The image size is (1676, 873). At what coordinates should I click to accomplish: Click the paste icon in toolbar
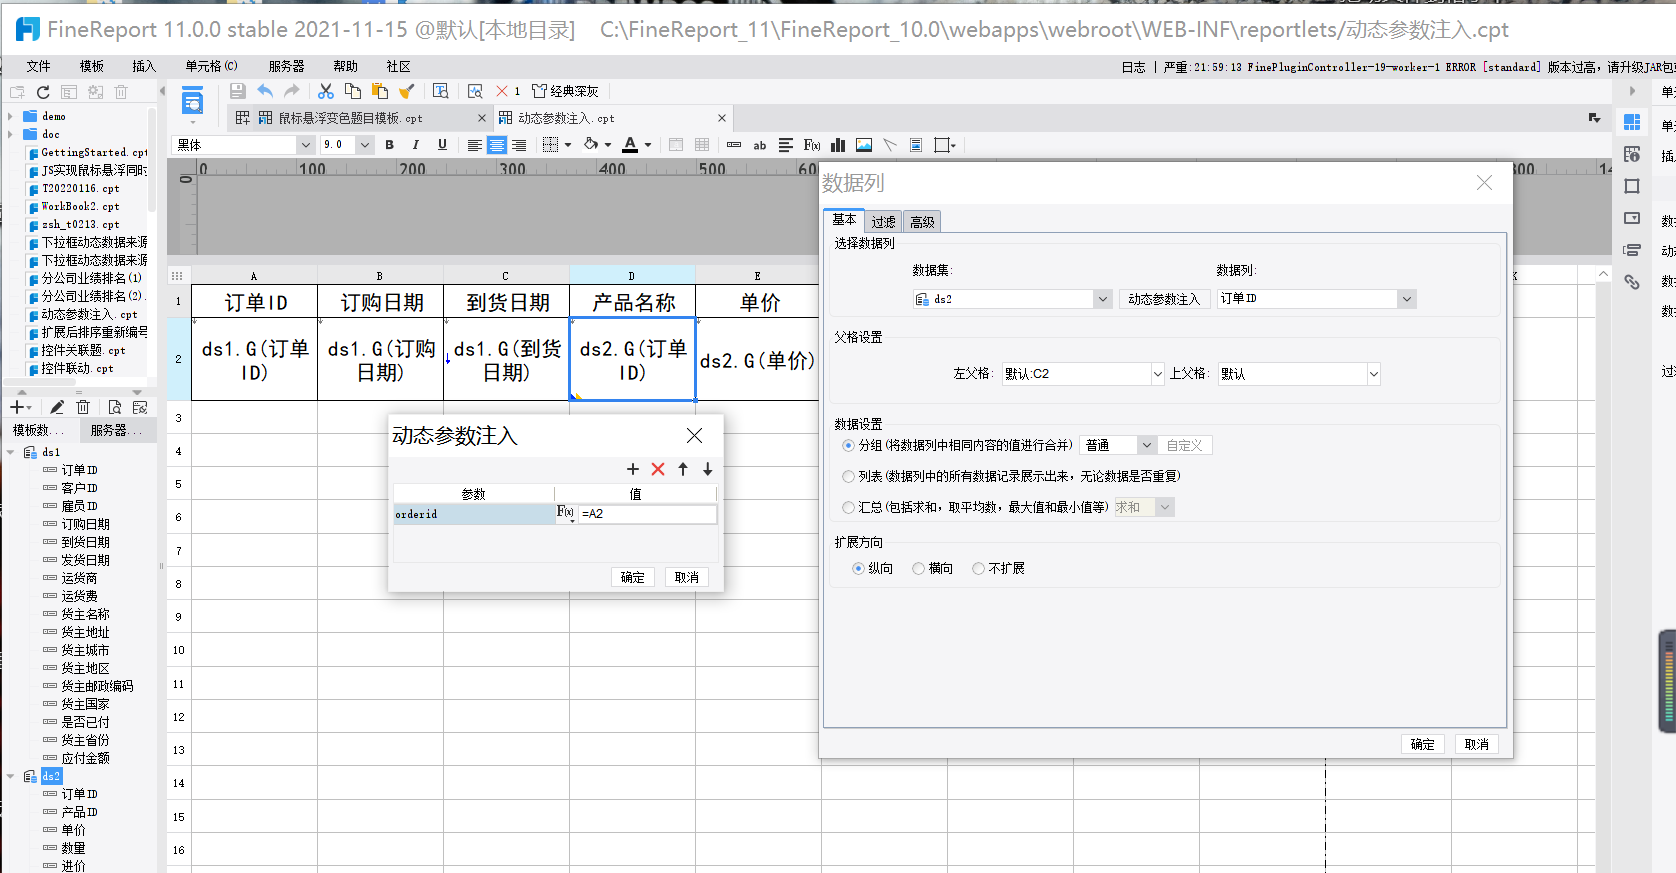[x=380, y=91]
